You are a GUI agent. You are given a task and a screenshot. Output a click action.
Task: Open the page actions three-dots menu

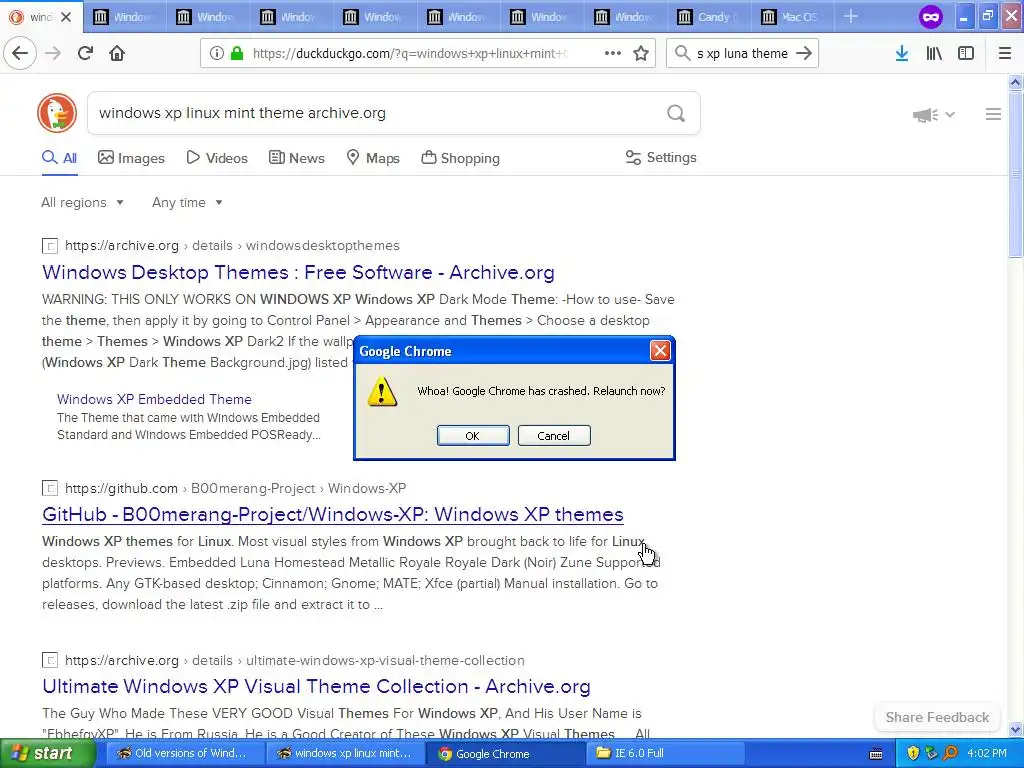tap(613, 53)
